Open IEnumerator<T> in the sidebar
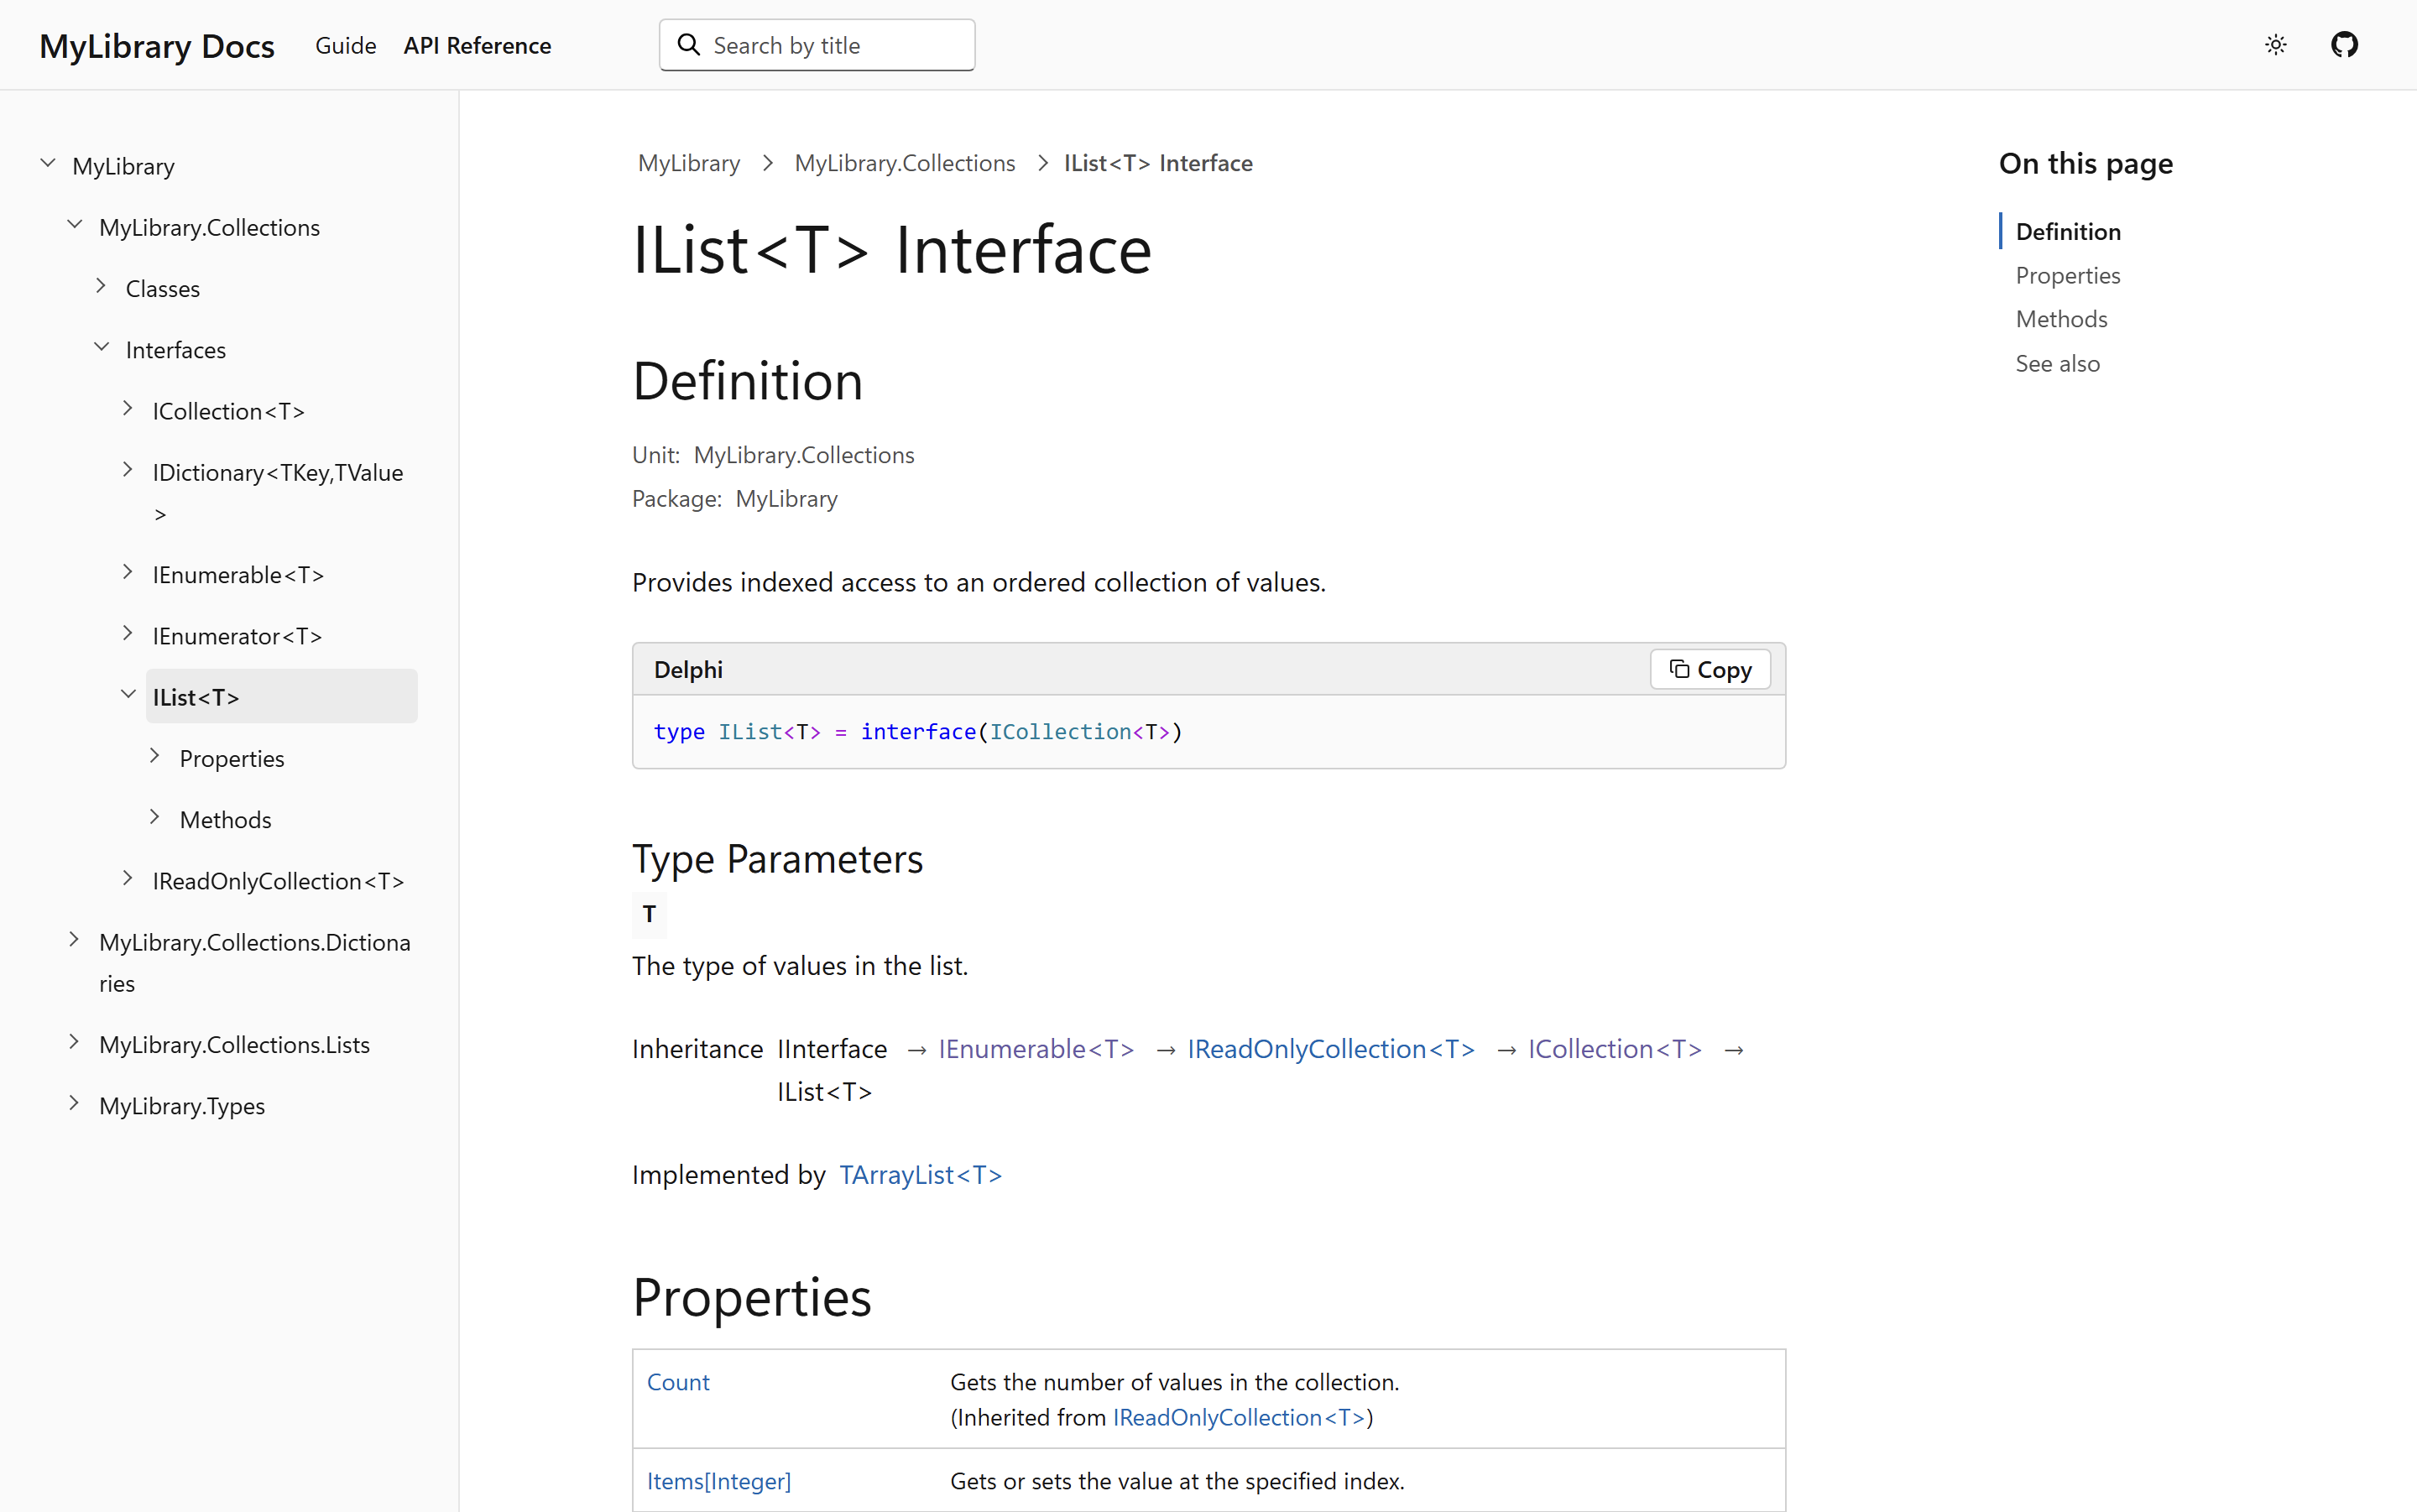The width and height of the screenshot is (2417, 1512). tap(237, 636)
